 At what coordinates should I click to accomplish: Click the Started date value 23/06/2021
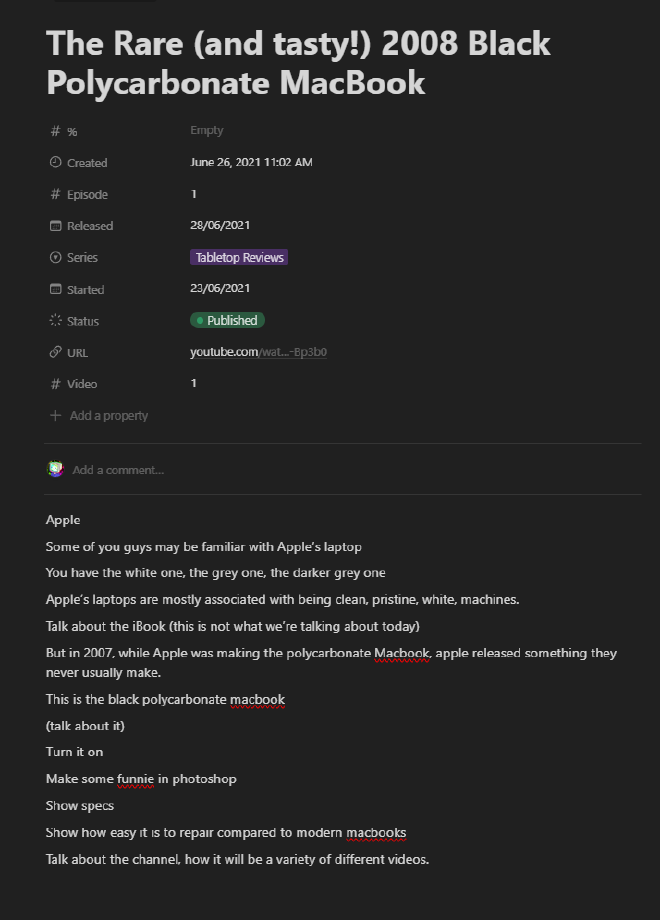pos(219,289)
